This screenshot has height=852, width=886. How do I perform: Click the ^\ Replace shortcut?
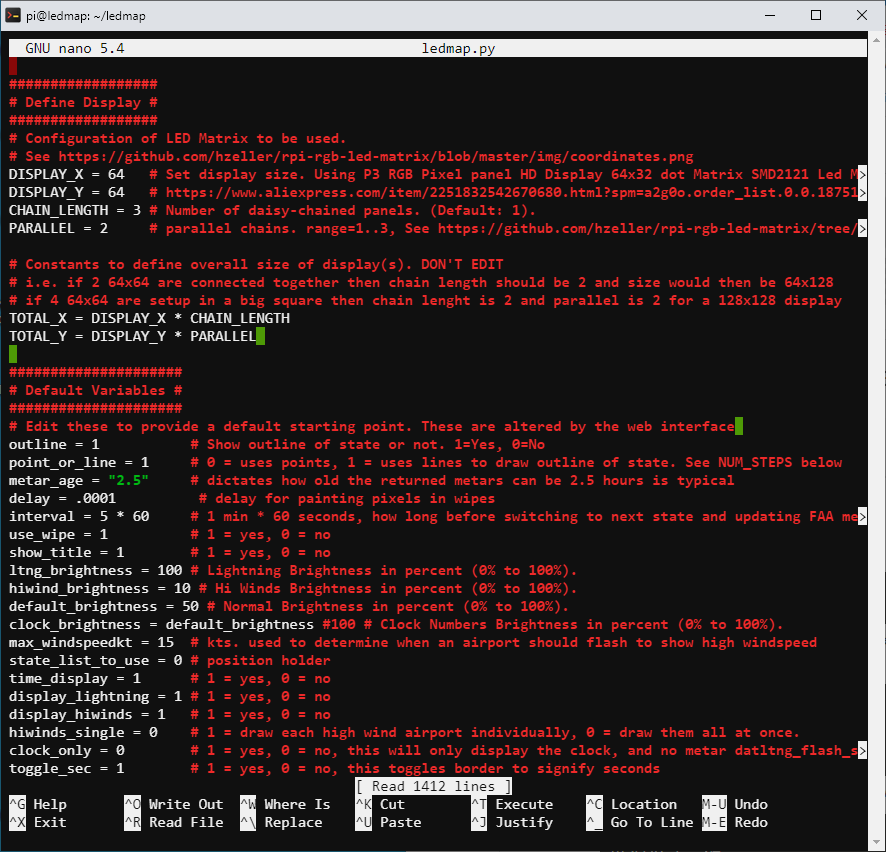point(281,822)
